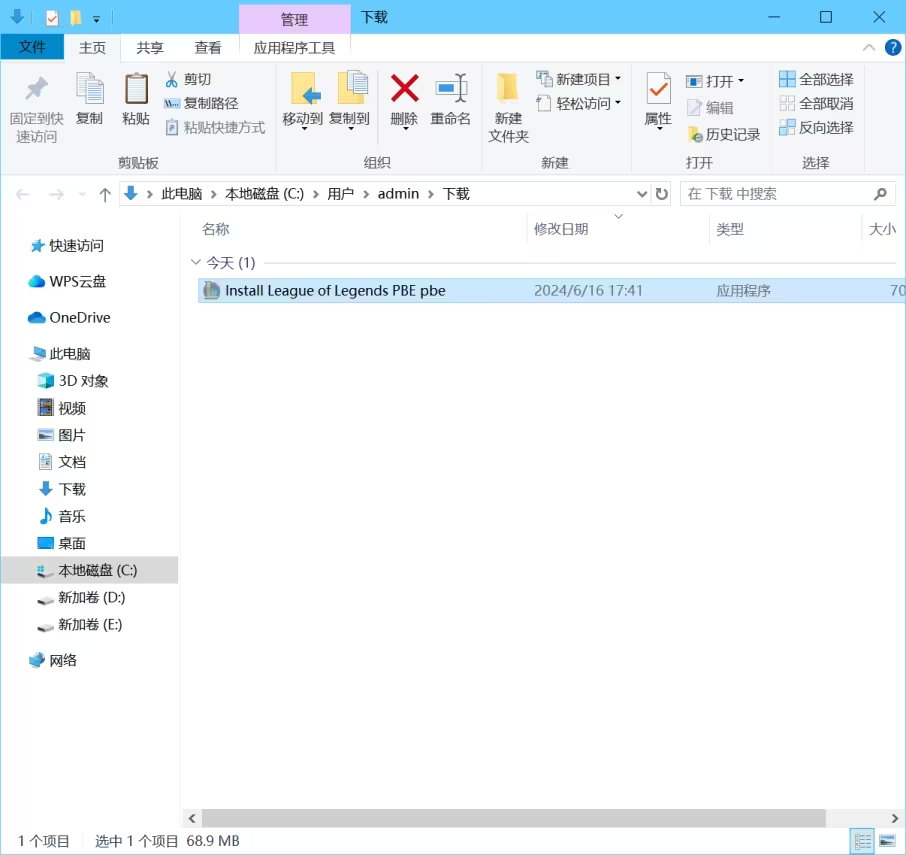
Task: Open WPS云盘 in the navigation pane
Action: pyautogui.click(x=67, y=281)
